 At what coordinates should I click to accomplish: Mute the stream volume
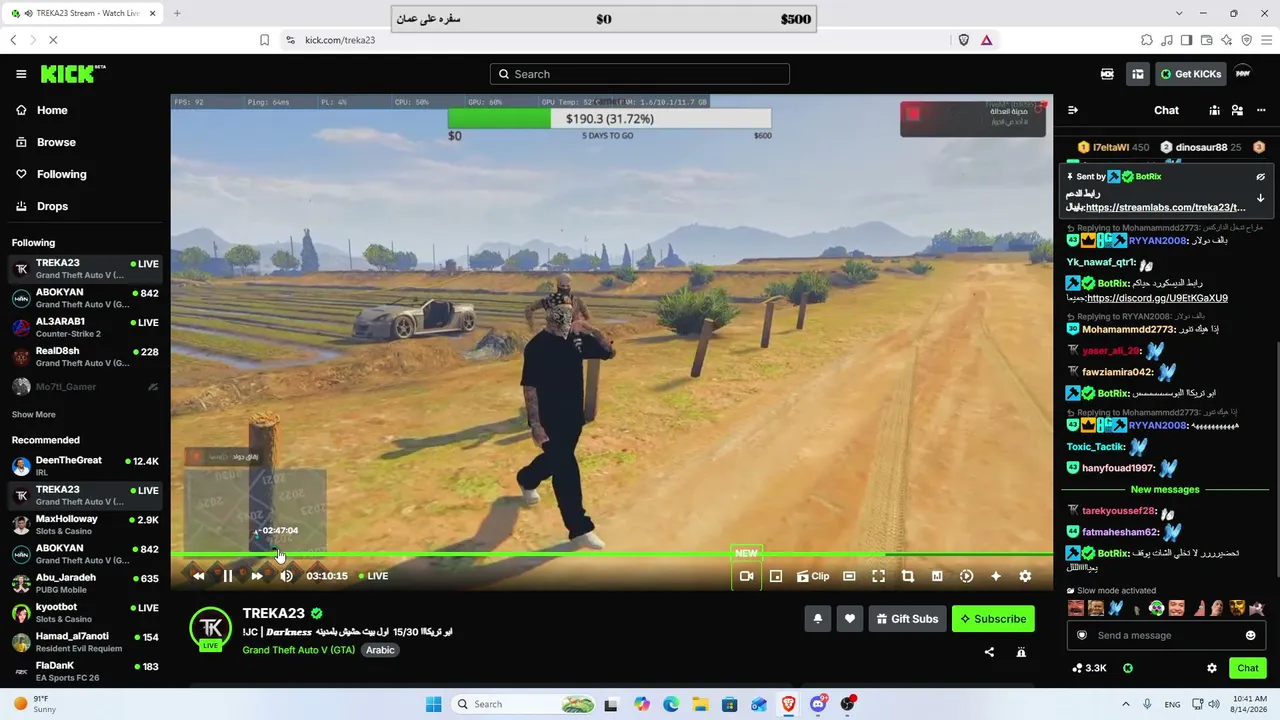click(x=286, y=576)
